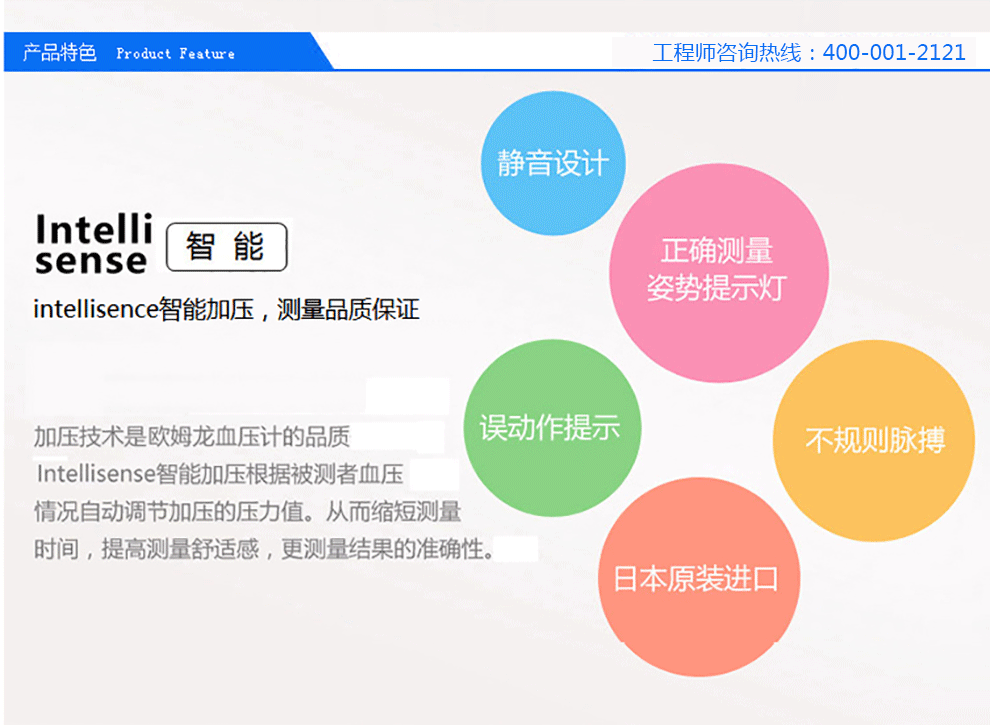The image size is (990, 725).
Task: Click the bold sense logo word
Action: [90, 262]
